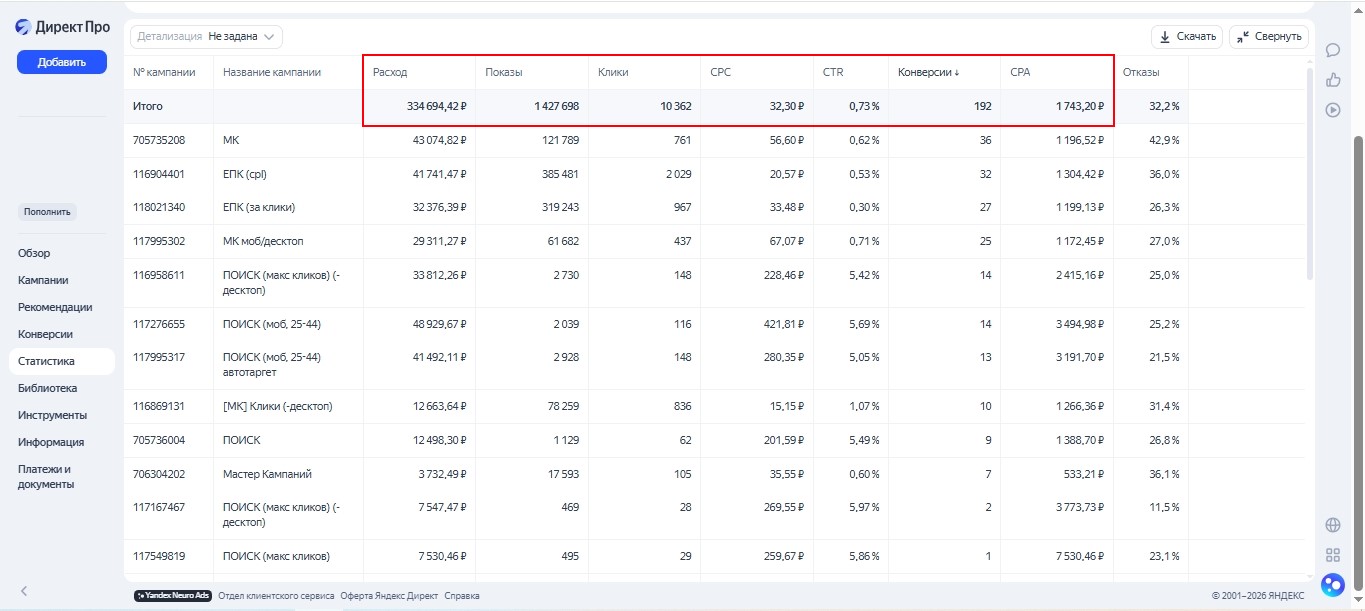1365x611 pixels.
Task: Sort by the Конверсии column header
Action: 928,72
